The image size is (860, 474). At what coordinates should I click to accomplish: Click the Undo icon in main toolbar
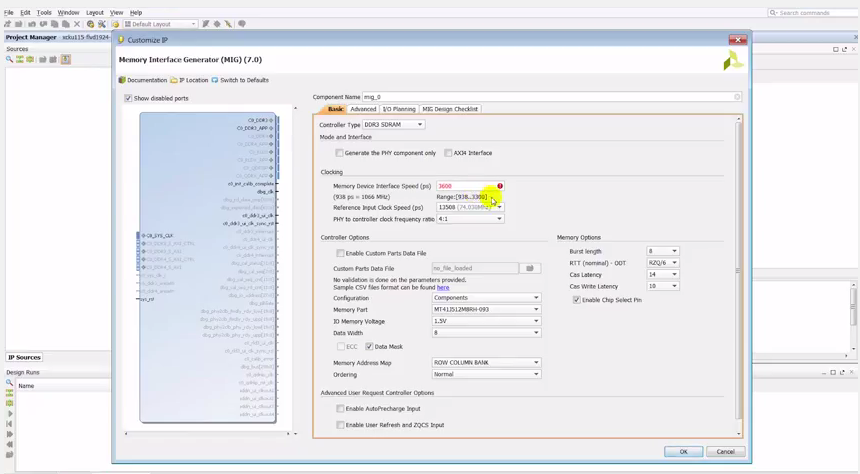[32, 24]
